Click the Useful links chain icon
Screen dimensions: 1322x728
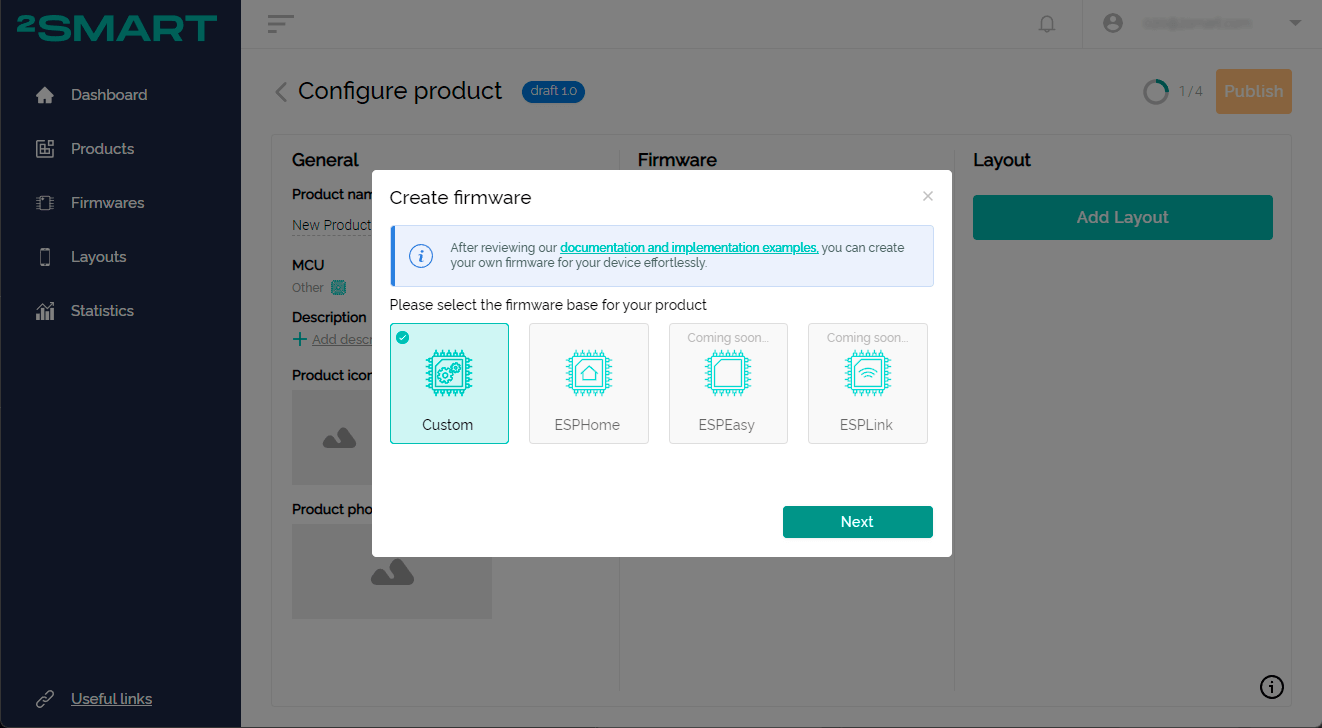click(45, 699)
